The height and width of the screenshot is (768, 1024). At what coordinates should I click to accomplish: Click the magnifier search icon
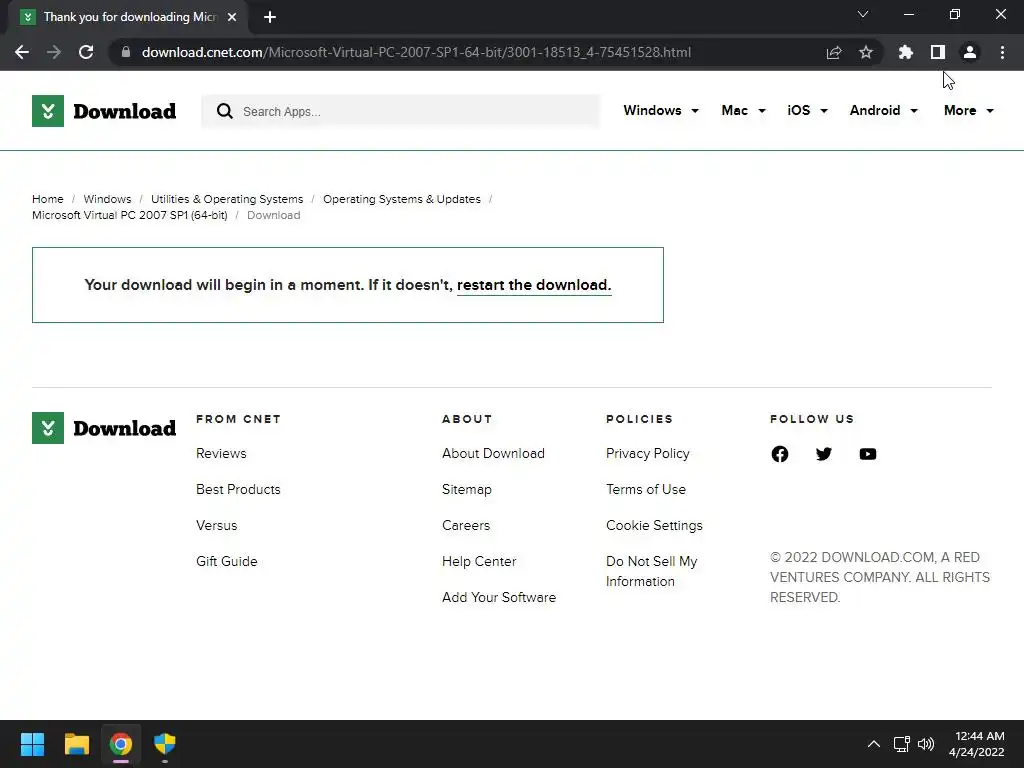(225, 111)
